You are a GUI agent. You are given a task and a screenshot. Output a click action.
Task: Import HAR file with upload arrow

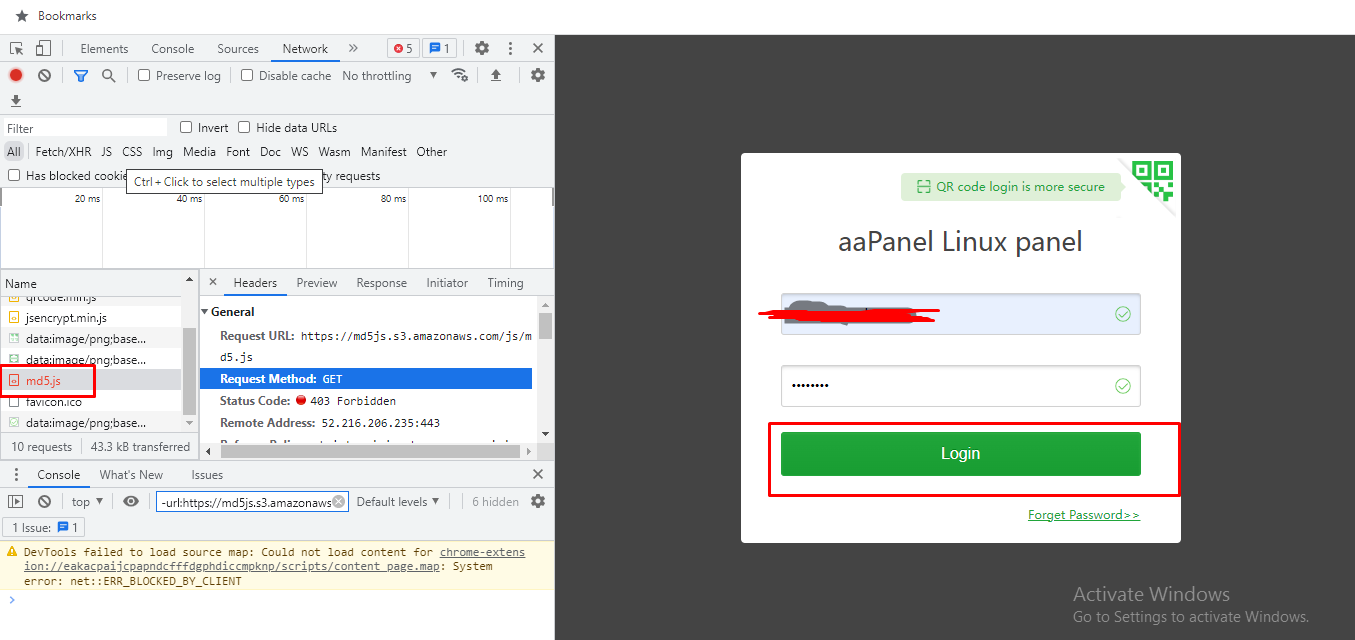tap(495, 75)
